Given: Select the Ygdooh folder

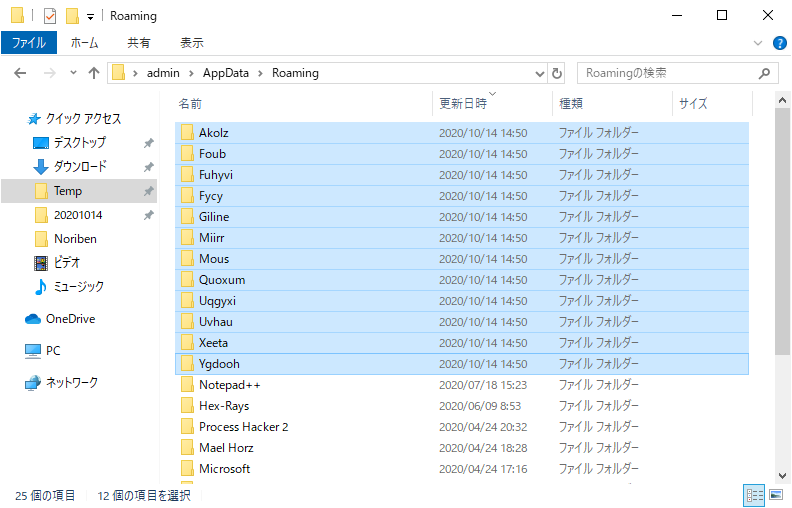Looking at the screenshot, I should pyautogui.click(x=462, y=364).
